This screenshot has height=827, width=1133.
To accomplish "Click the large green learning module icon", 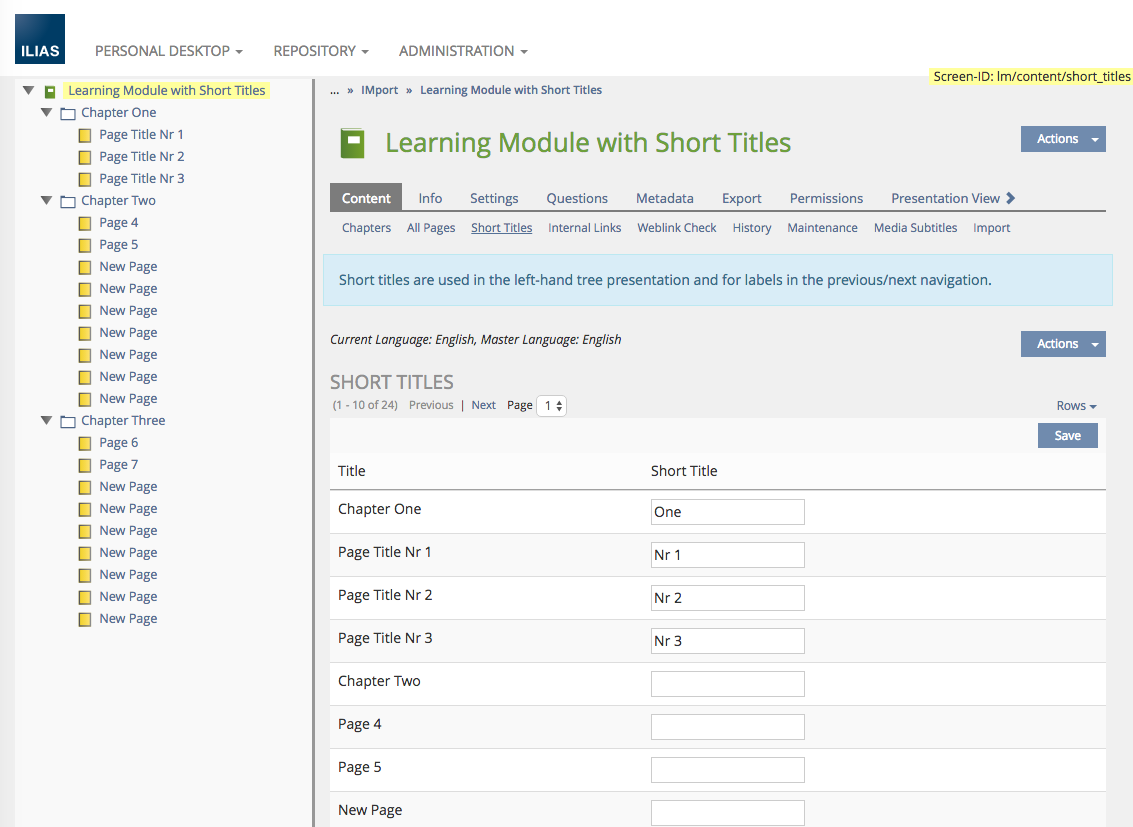I will (352, 143).
